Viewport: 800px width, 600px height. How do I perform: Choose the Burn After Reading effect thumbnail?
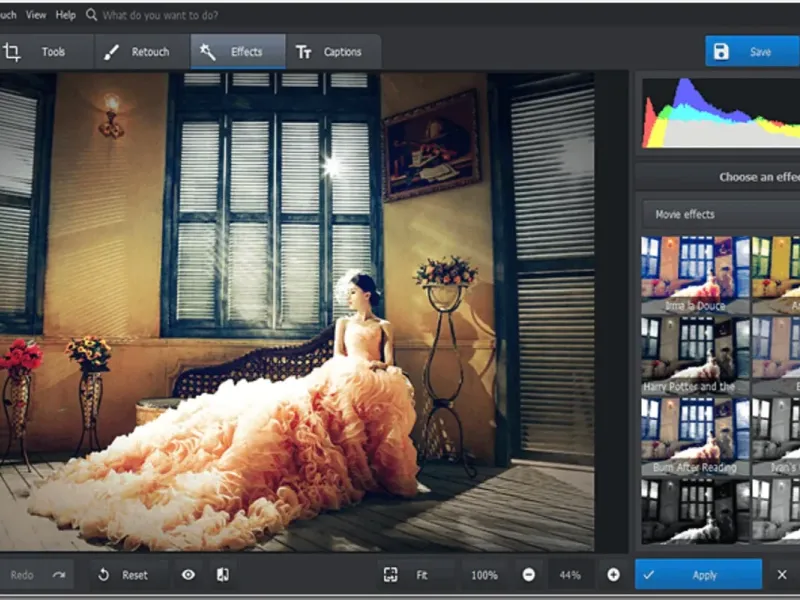(x=695, y=436)
